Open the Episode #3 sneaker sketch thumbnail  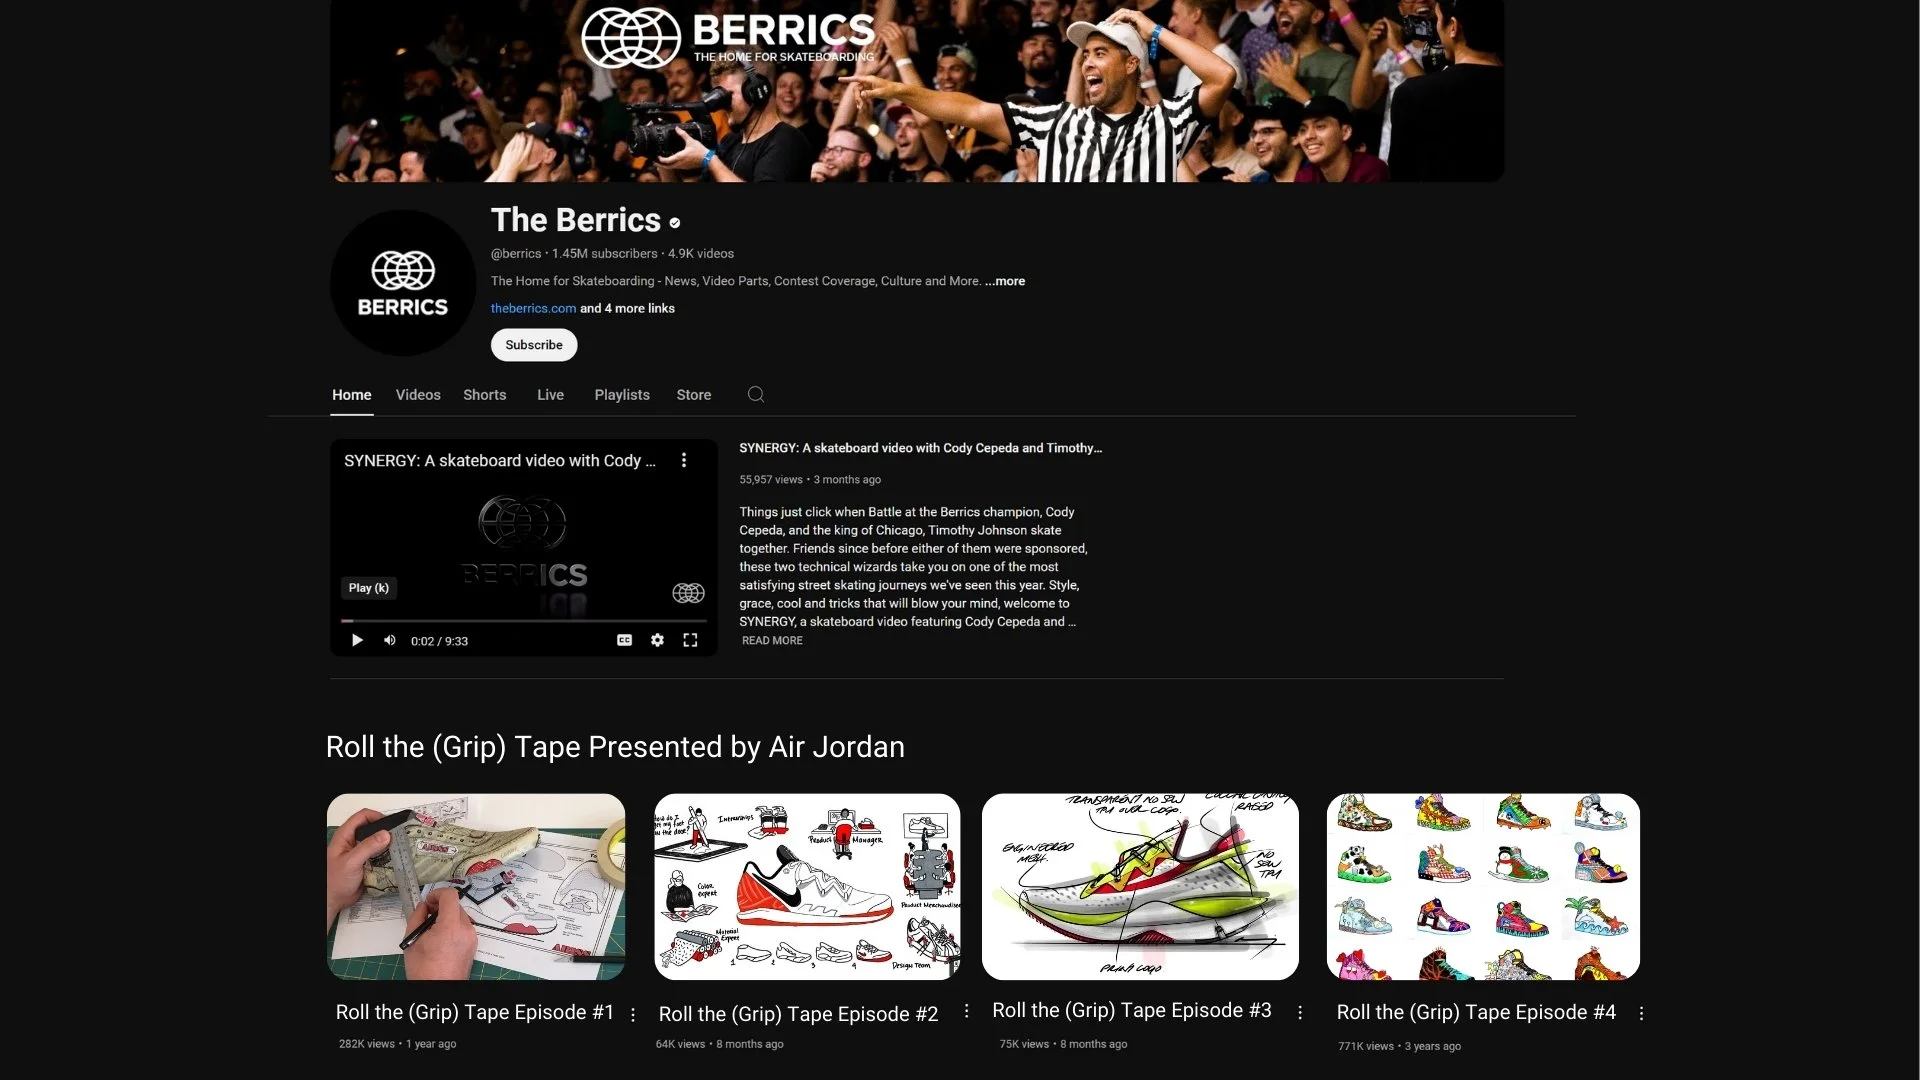tap(1140, 887)
